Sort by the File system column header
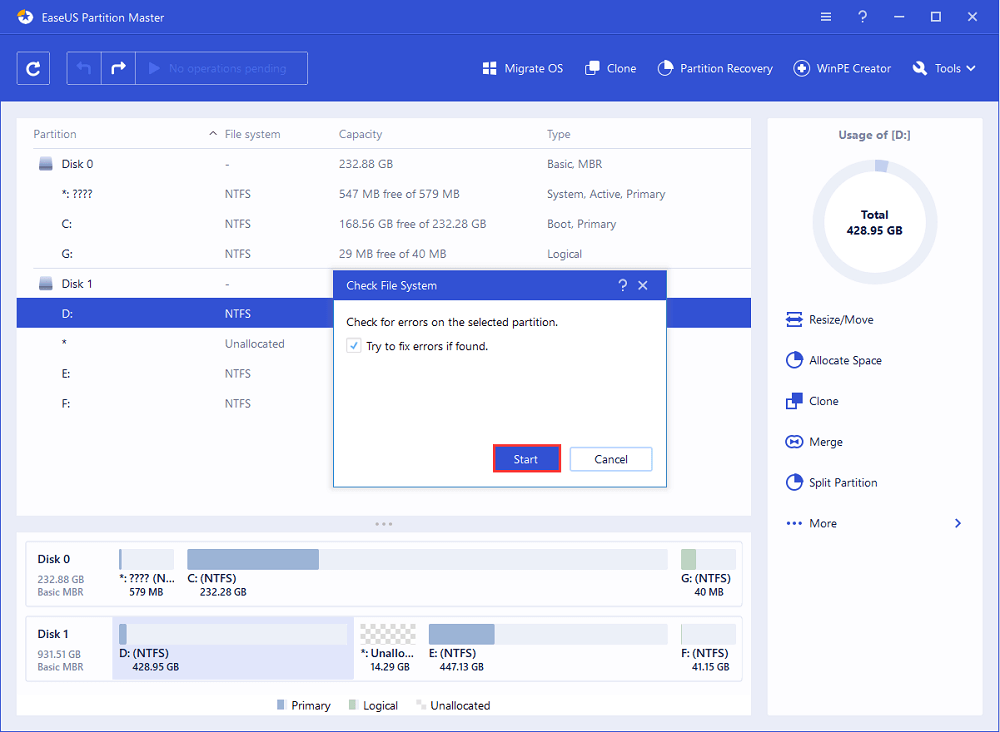 tap(252, 134)
